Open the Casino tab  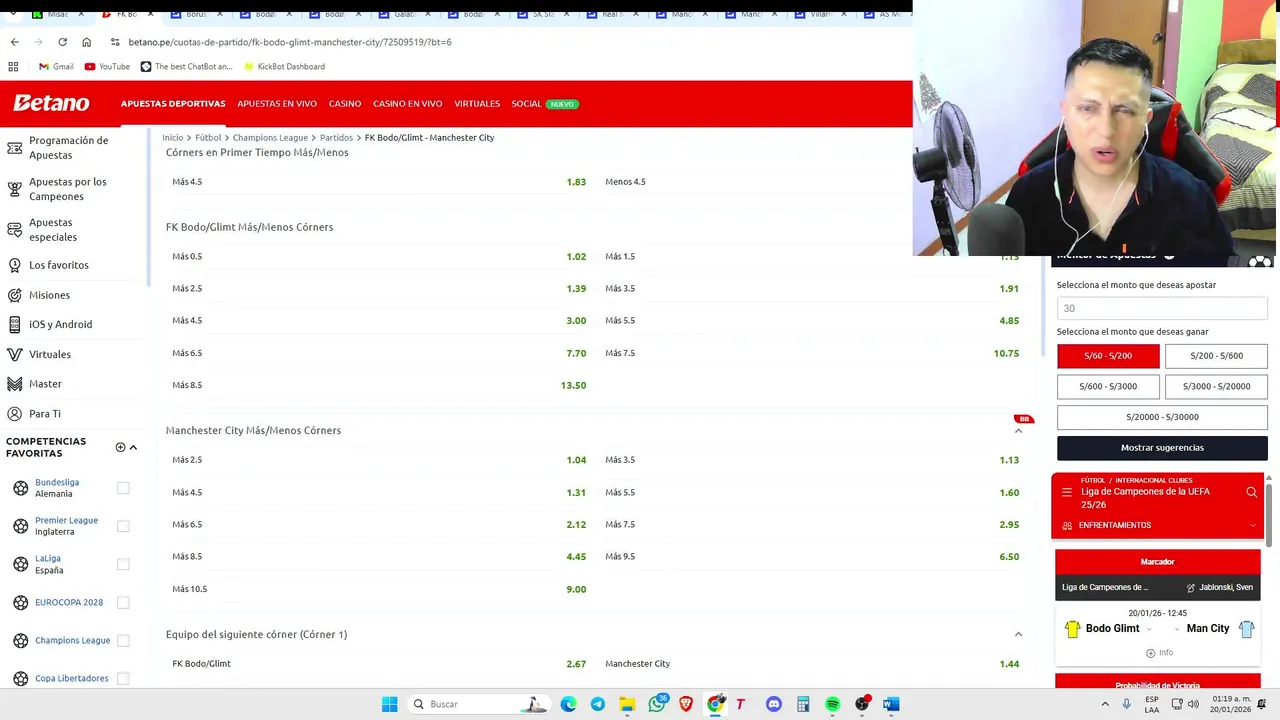point(345,104)
